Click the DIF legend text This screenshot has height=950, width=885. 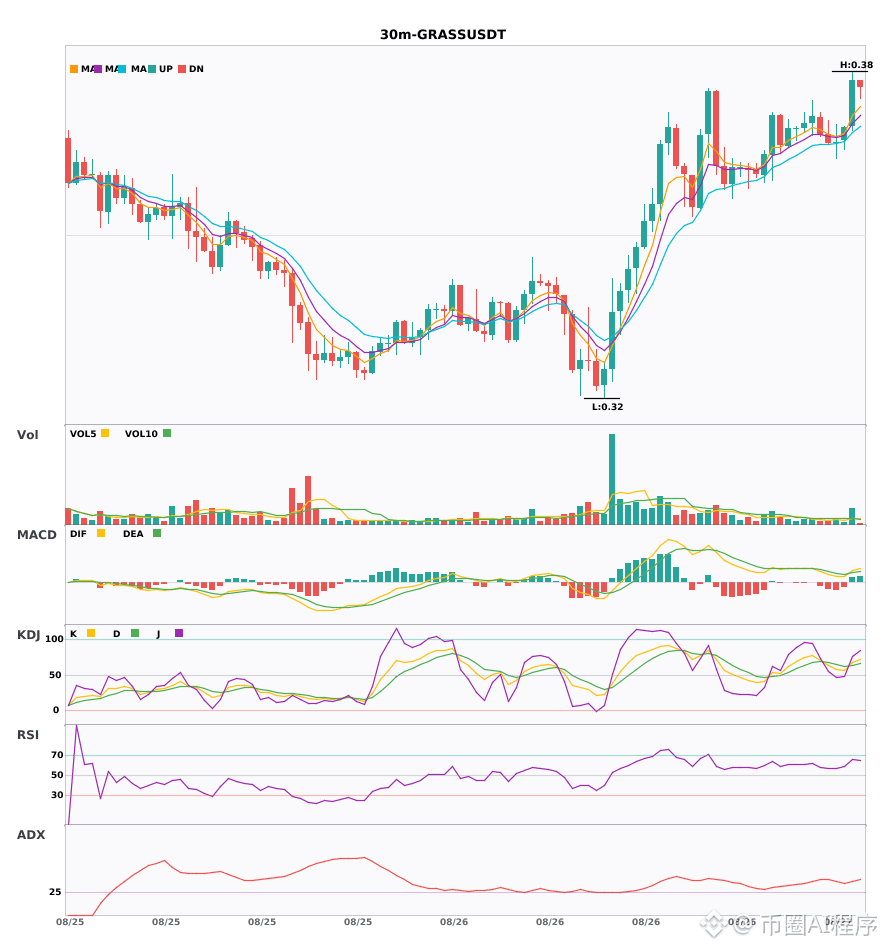click(x=78, y=534)
